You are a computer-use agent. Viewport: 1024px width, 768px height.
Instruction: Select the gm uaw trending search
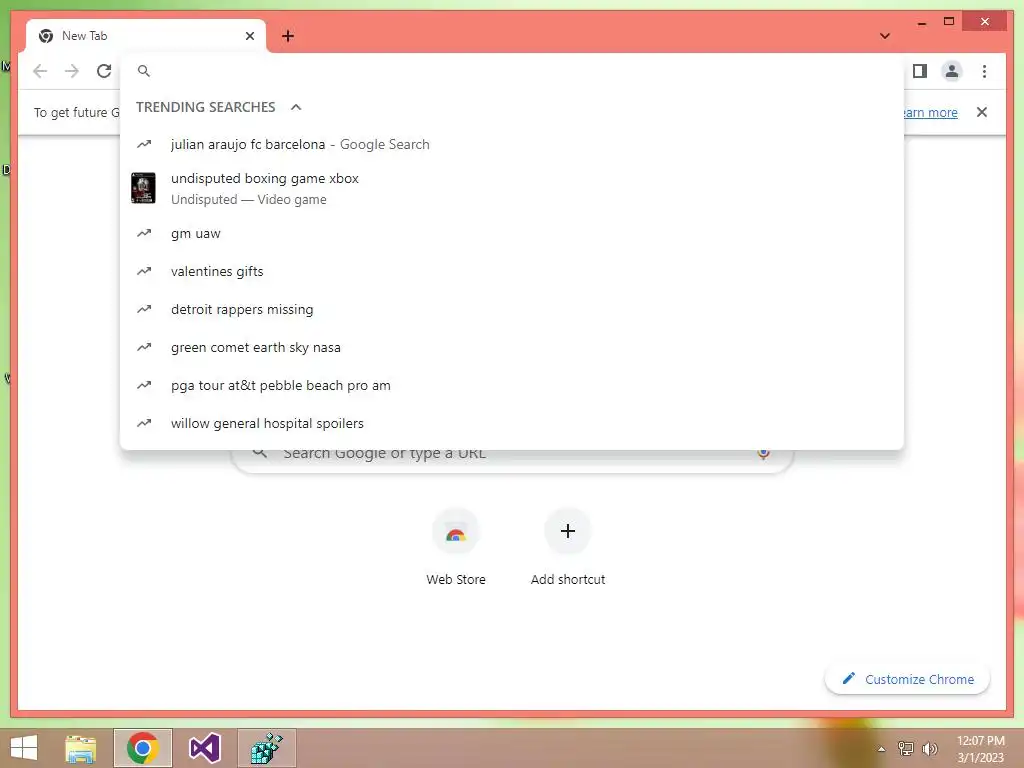click(512, 233)
